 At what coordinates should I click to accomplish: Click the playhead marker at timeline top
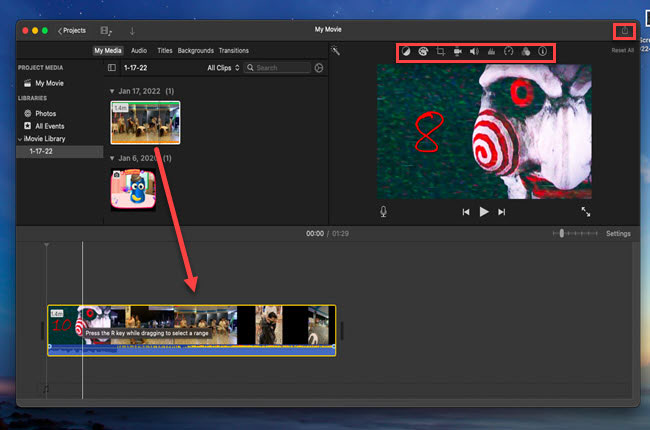pyautogui.click(x=46, y=245)
